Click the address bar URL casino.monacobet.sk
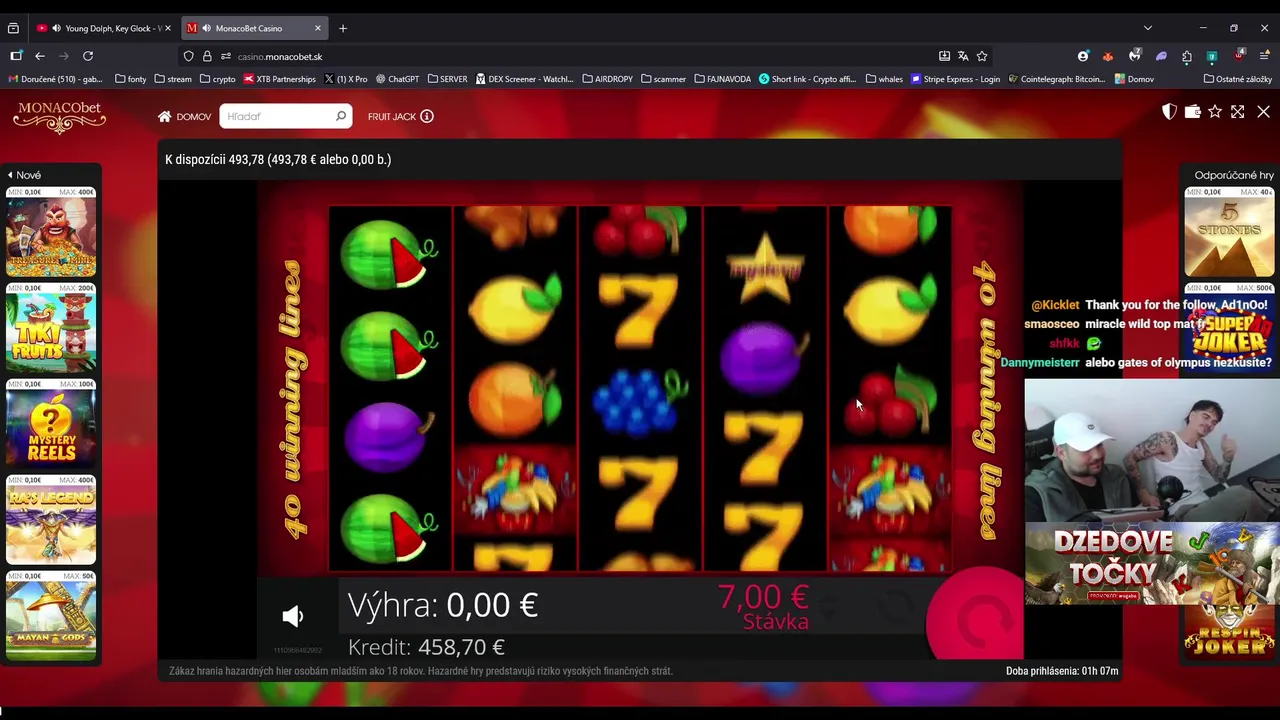The width and height of the screenshot is (1280, 720). coord(280,57)
